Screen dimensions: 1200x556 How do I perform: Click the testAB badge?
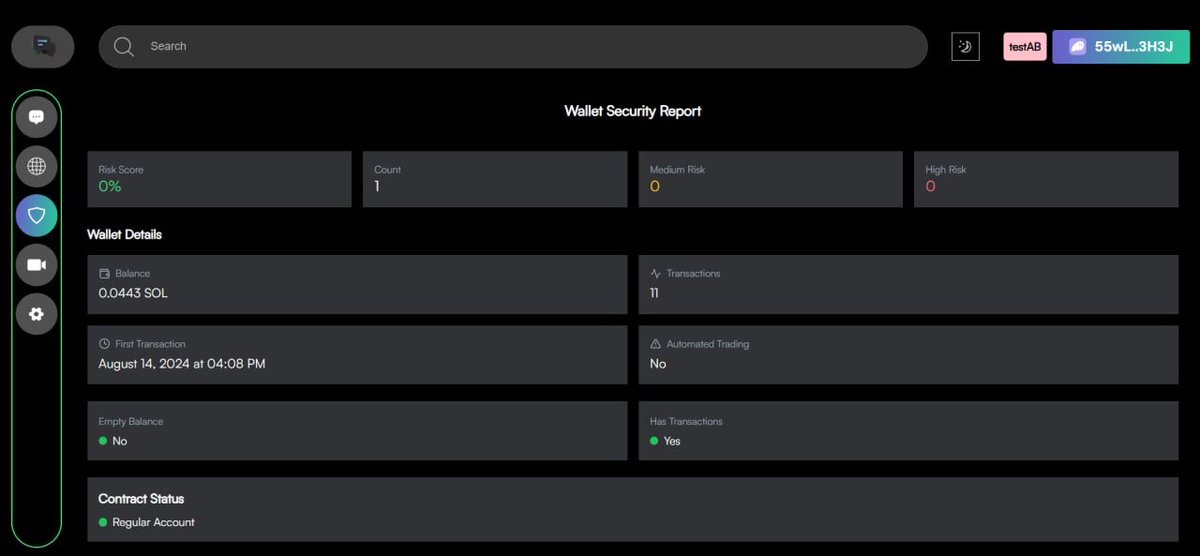(1025, 47)
